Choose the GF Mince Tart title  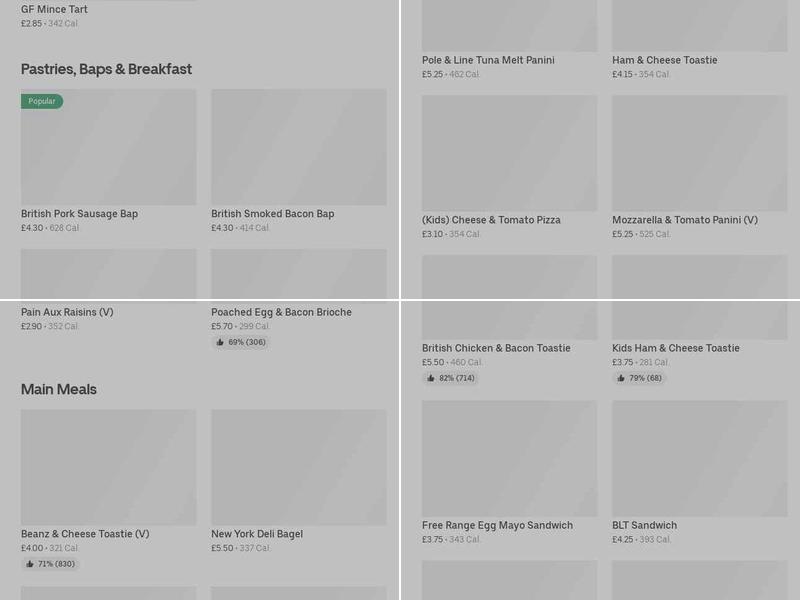54,10
